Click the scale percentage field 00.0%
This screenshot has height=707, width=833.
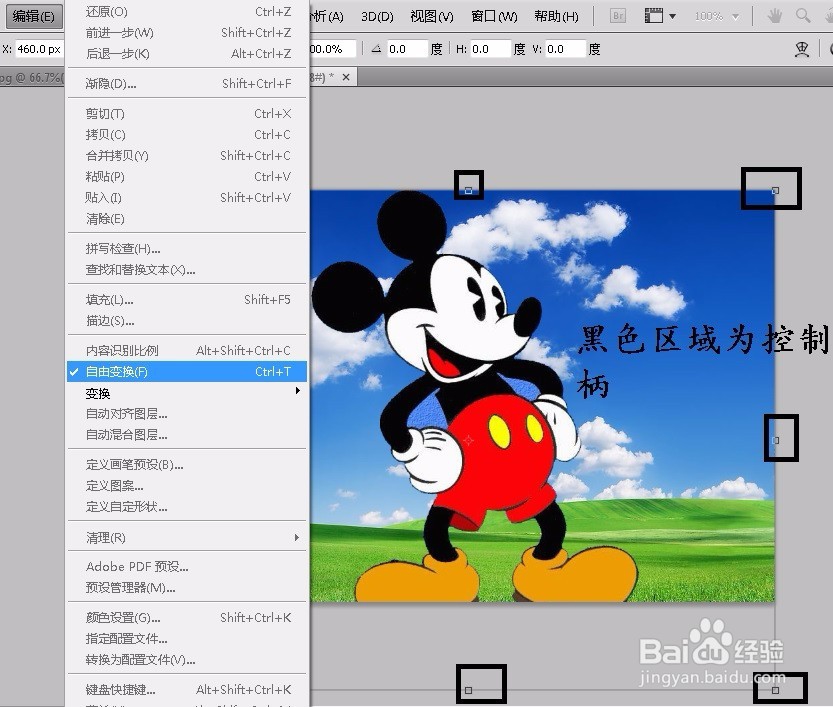tap(333, 49)
